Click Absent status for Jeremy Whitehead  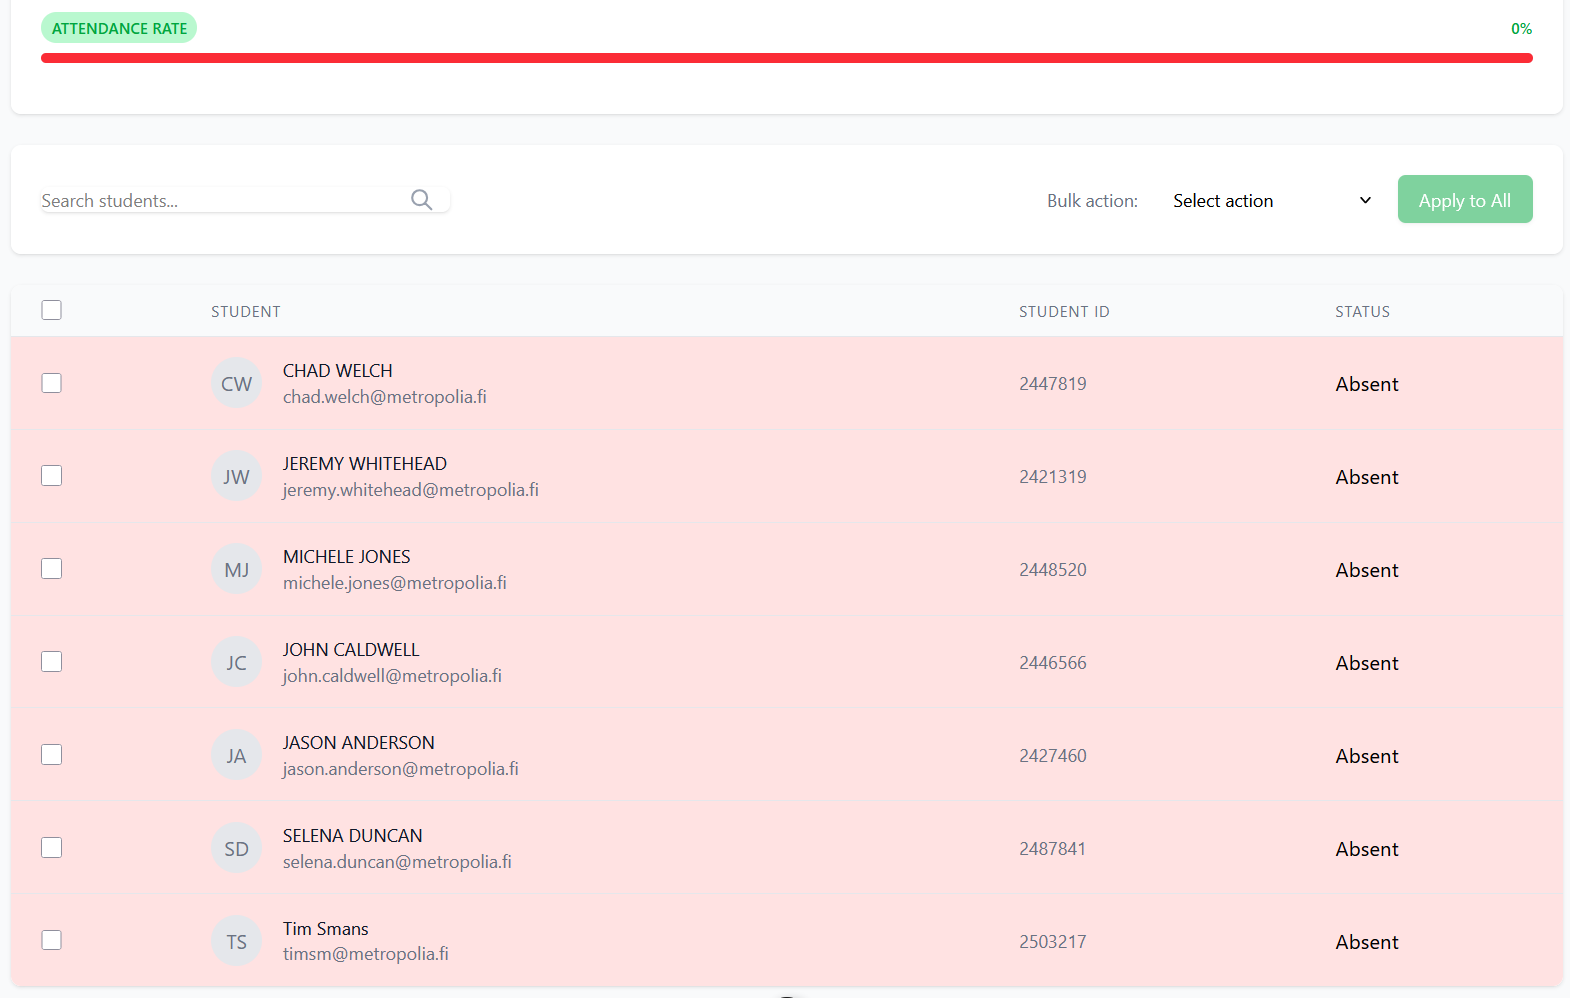[x=1367, y=477]
